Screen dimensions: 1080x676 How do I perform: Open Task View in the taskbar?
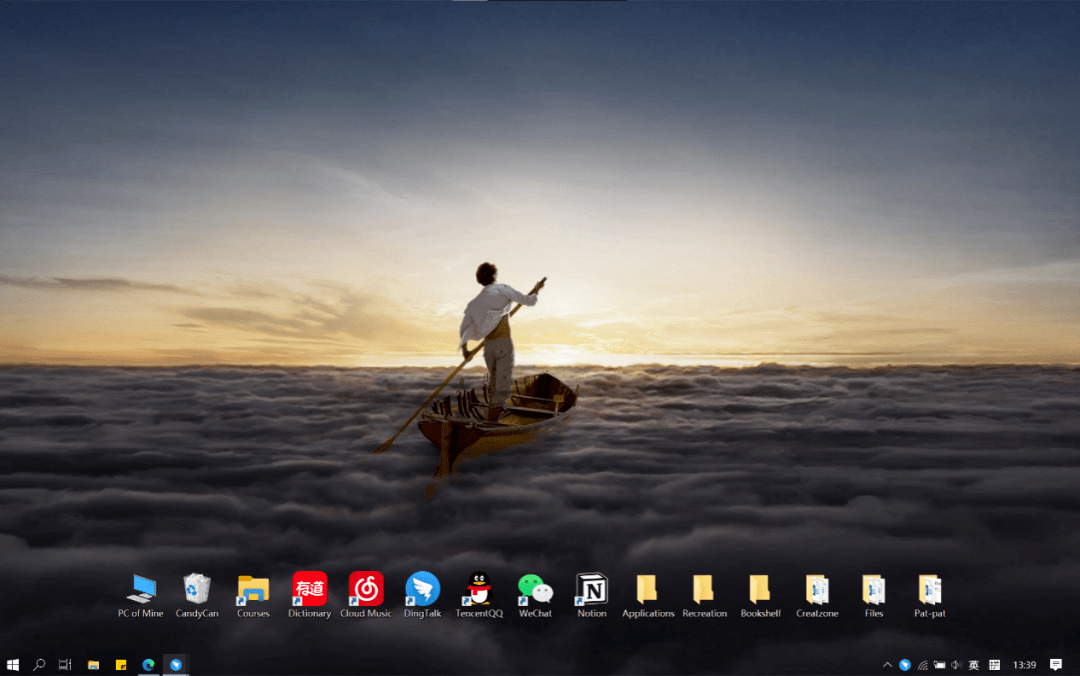click(66, 665)
